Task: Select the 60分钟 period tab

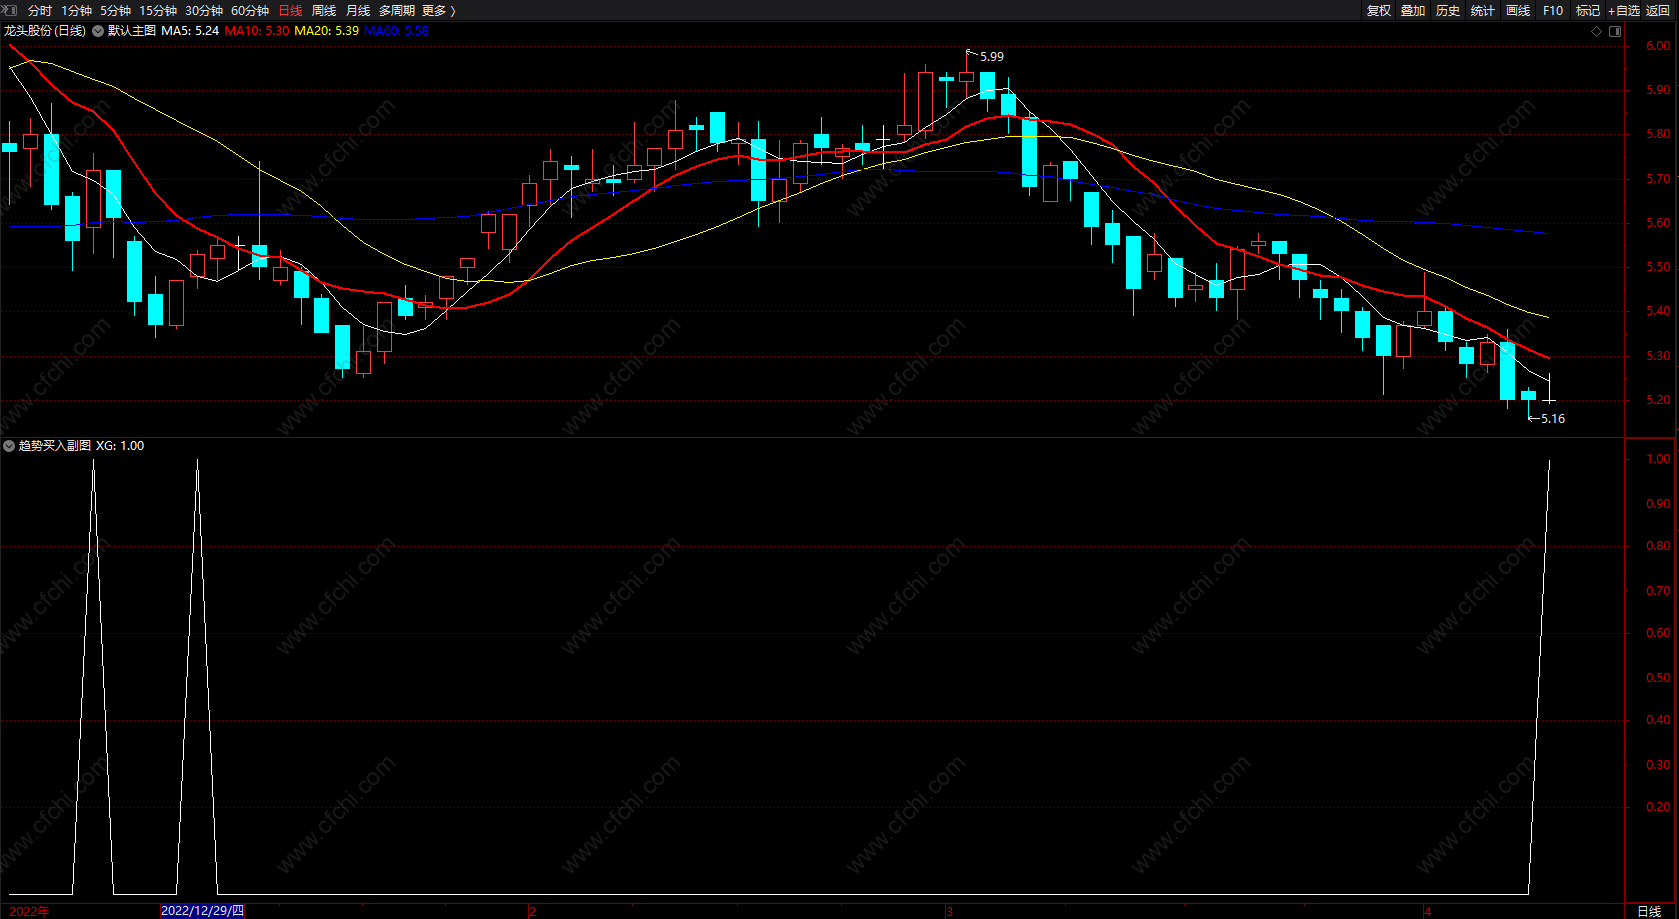Action: (x=250, y=11)
